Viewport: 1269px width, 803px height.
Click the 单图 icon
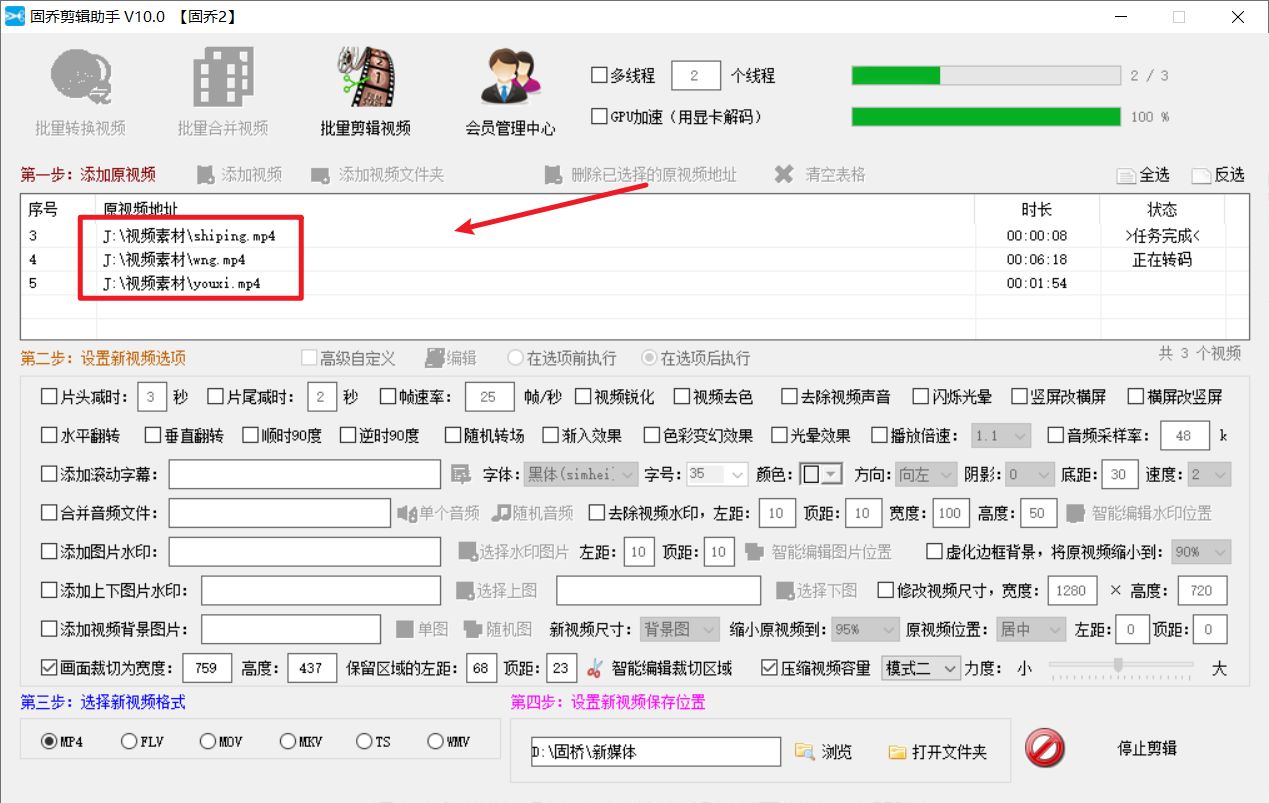tap(405, 629)
